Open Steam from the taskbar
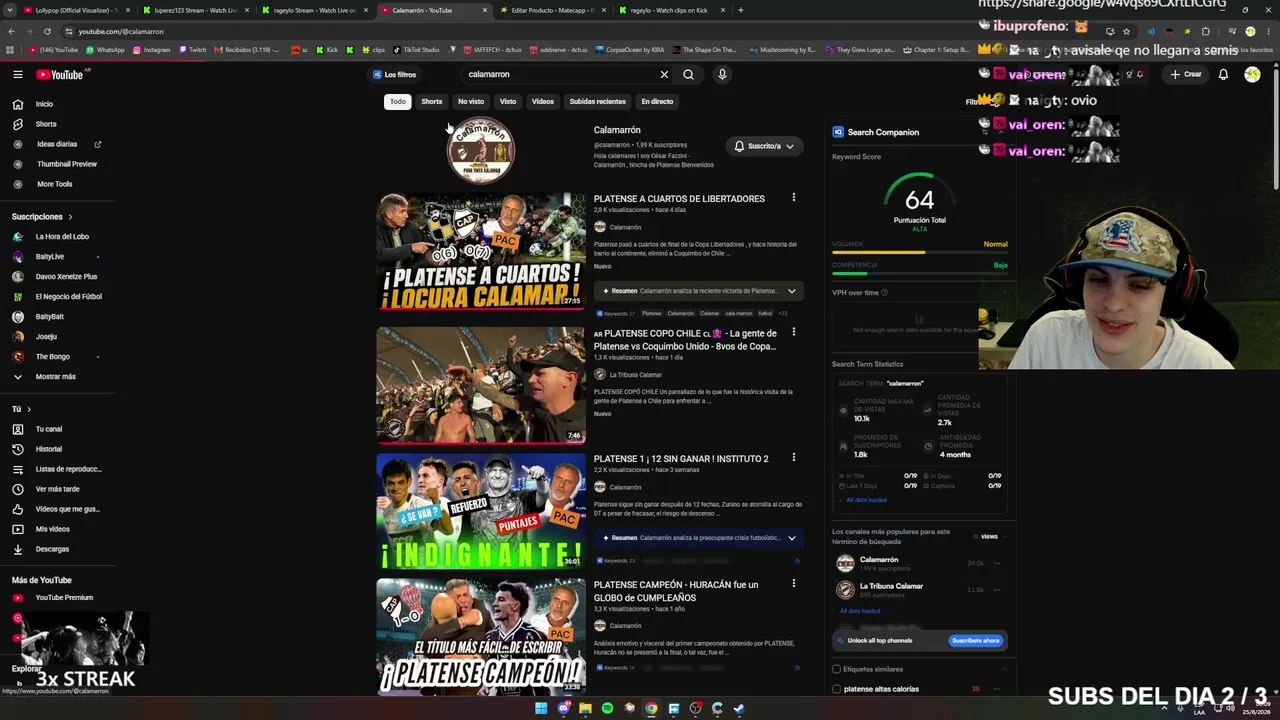 [739, 709]
